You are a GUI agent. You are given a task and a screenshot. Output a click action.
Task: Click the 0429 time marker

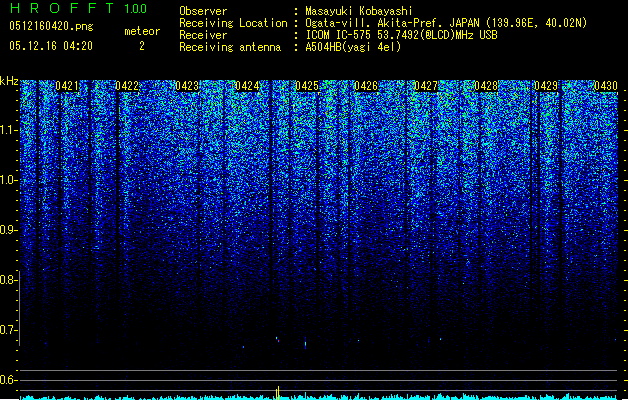546,86
